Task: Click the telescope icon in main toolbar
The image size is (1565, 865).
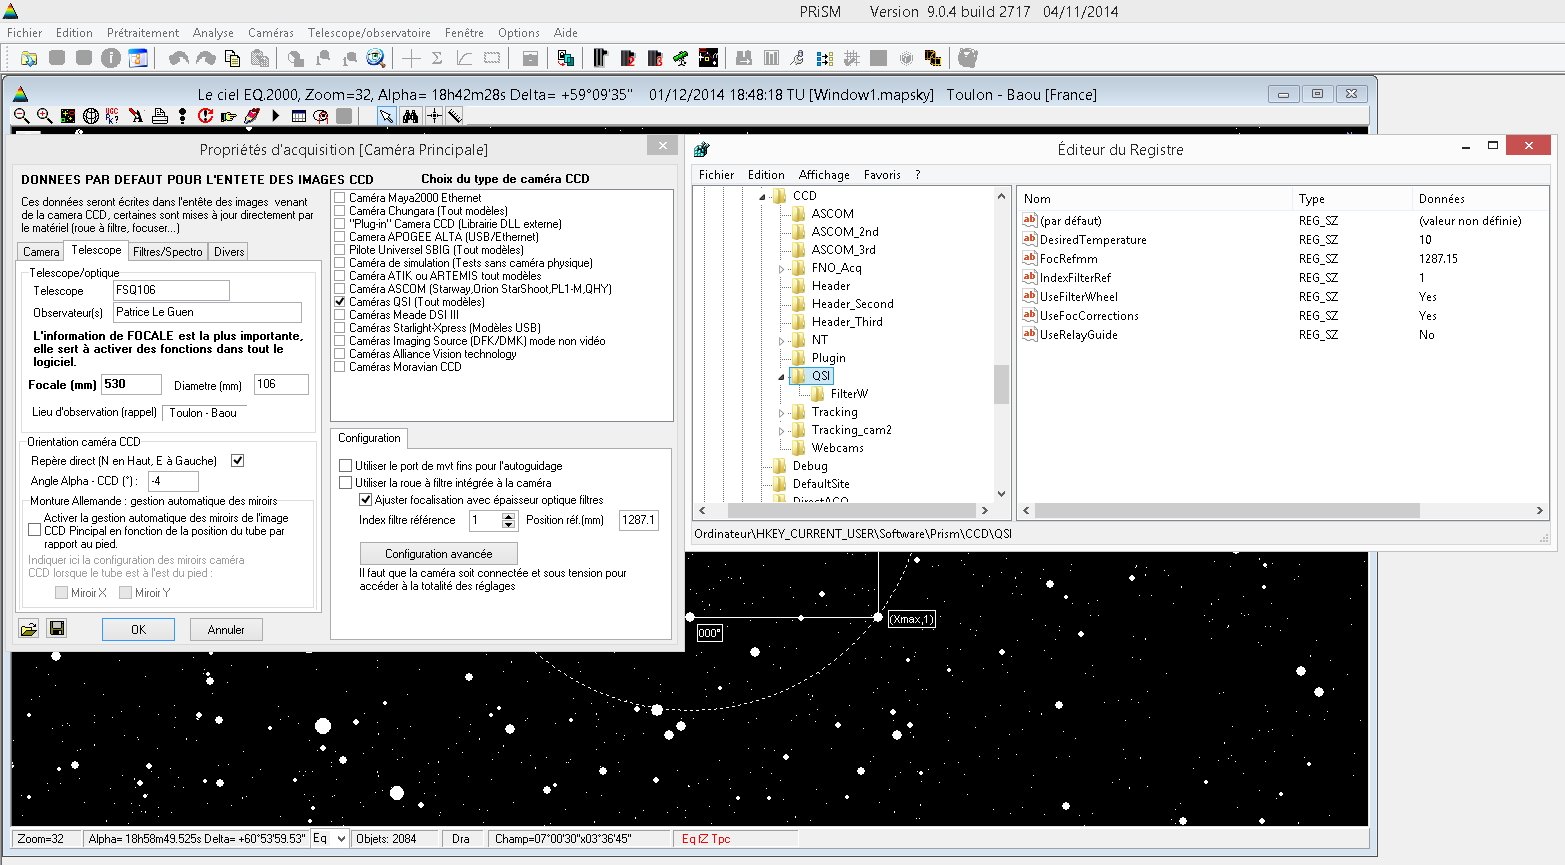Action: pos(681,58)
